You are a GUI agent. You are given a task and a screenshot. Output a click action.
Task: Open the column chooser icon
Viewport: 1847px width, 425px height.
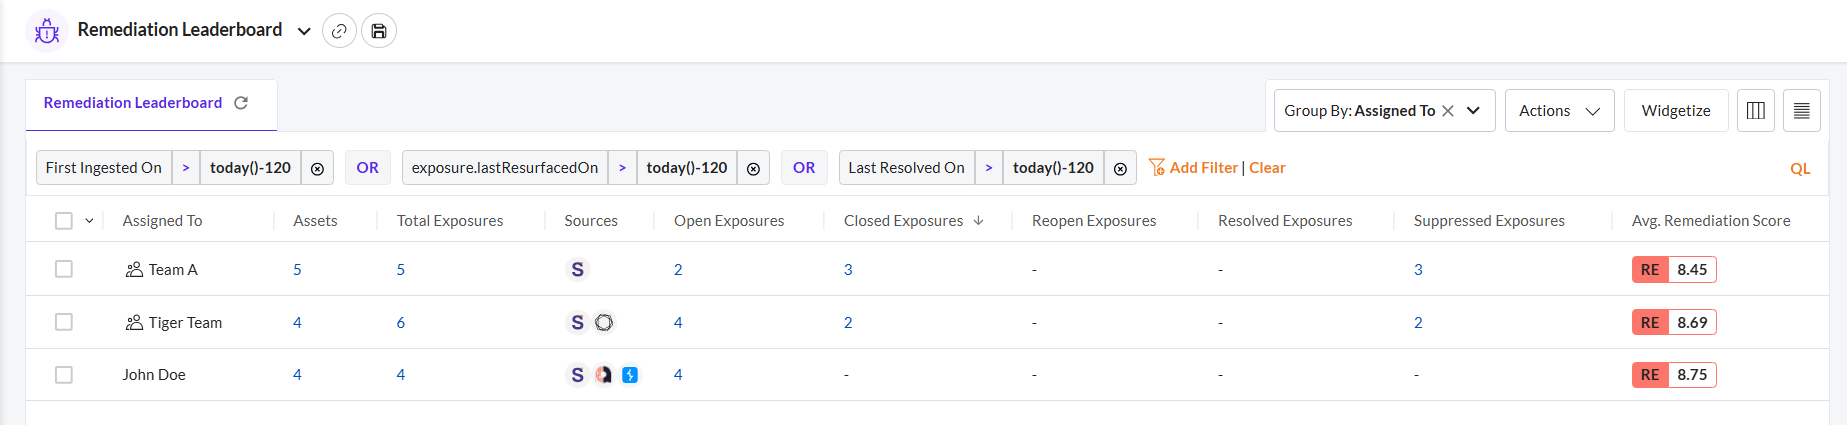coord(1756,111)
